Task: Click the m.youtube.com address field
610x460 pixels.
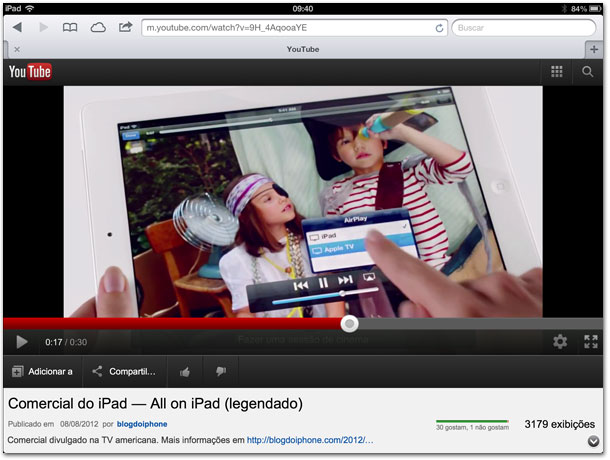Action: tap(294, 28)
